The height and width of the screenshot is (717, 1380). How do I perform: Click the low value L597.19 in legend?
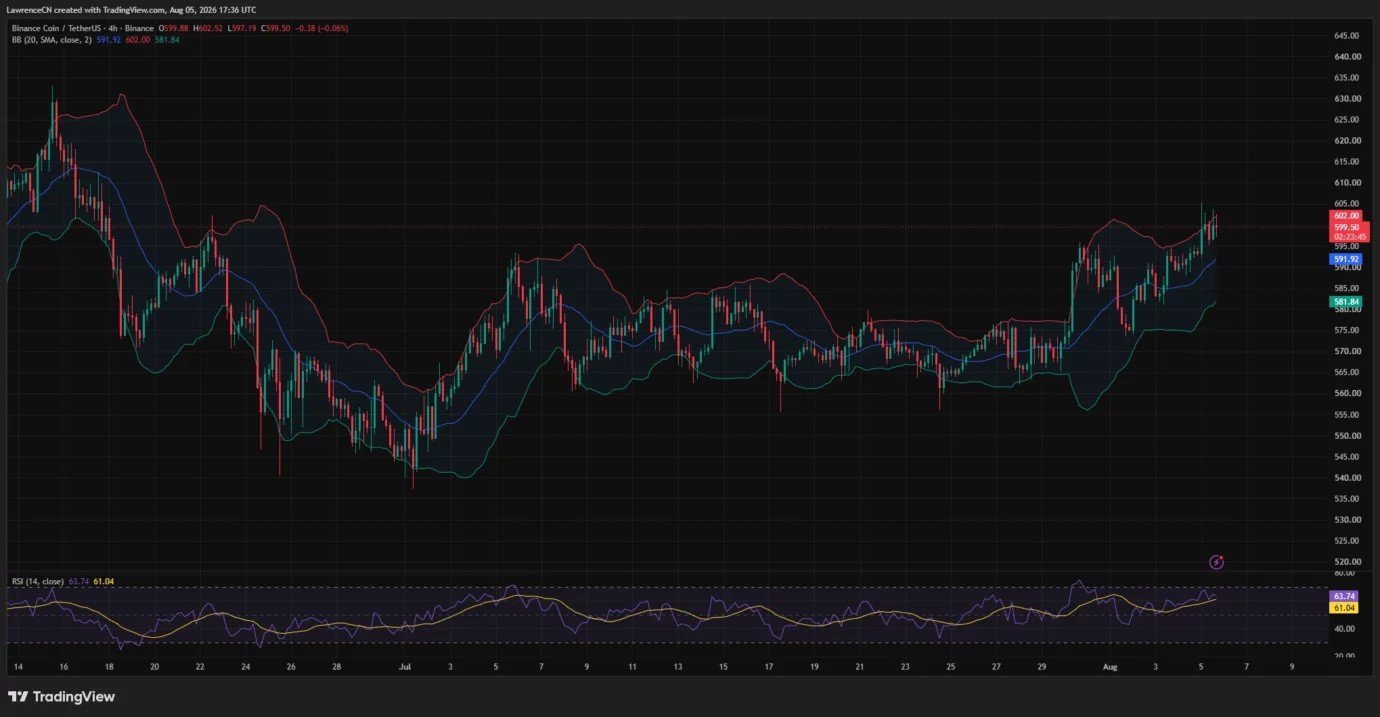click(x=242, y=28)
